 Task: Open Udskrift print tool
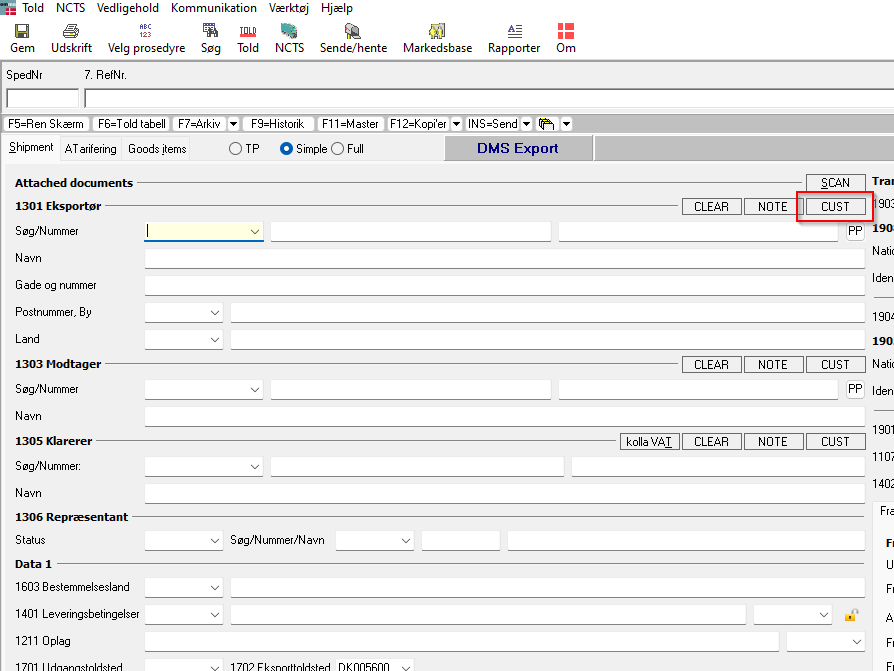[x=71, y=38]
